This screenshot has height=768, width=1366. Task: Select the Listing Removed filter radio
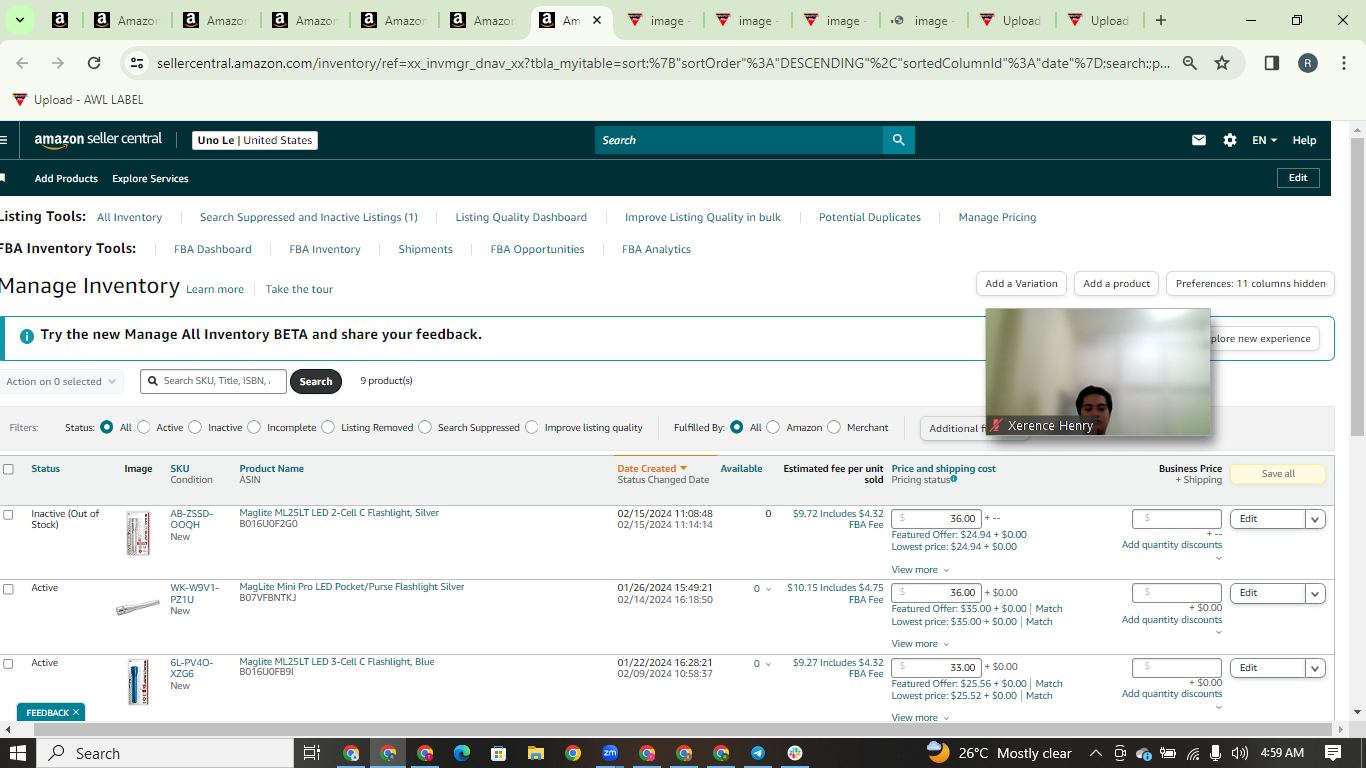[x=328, y=427]
